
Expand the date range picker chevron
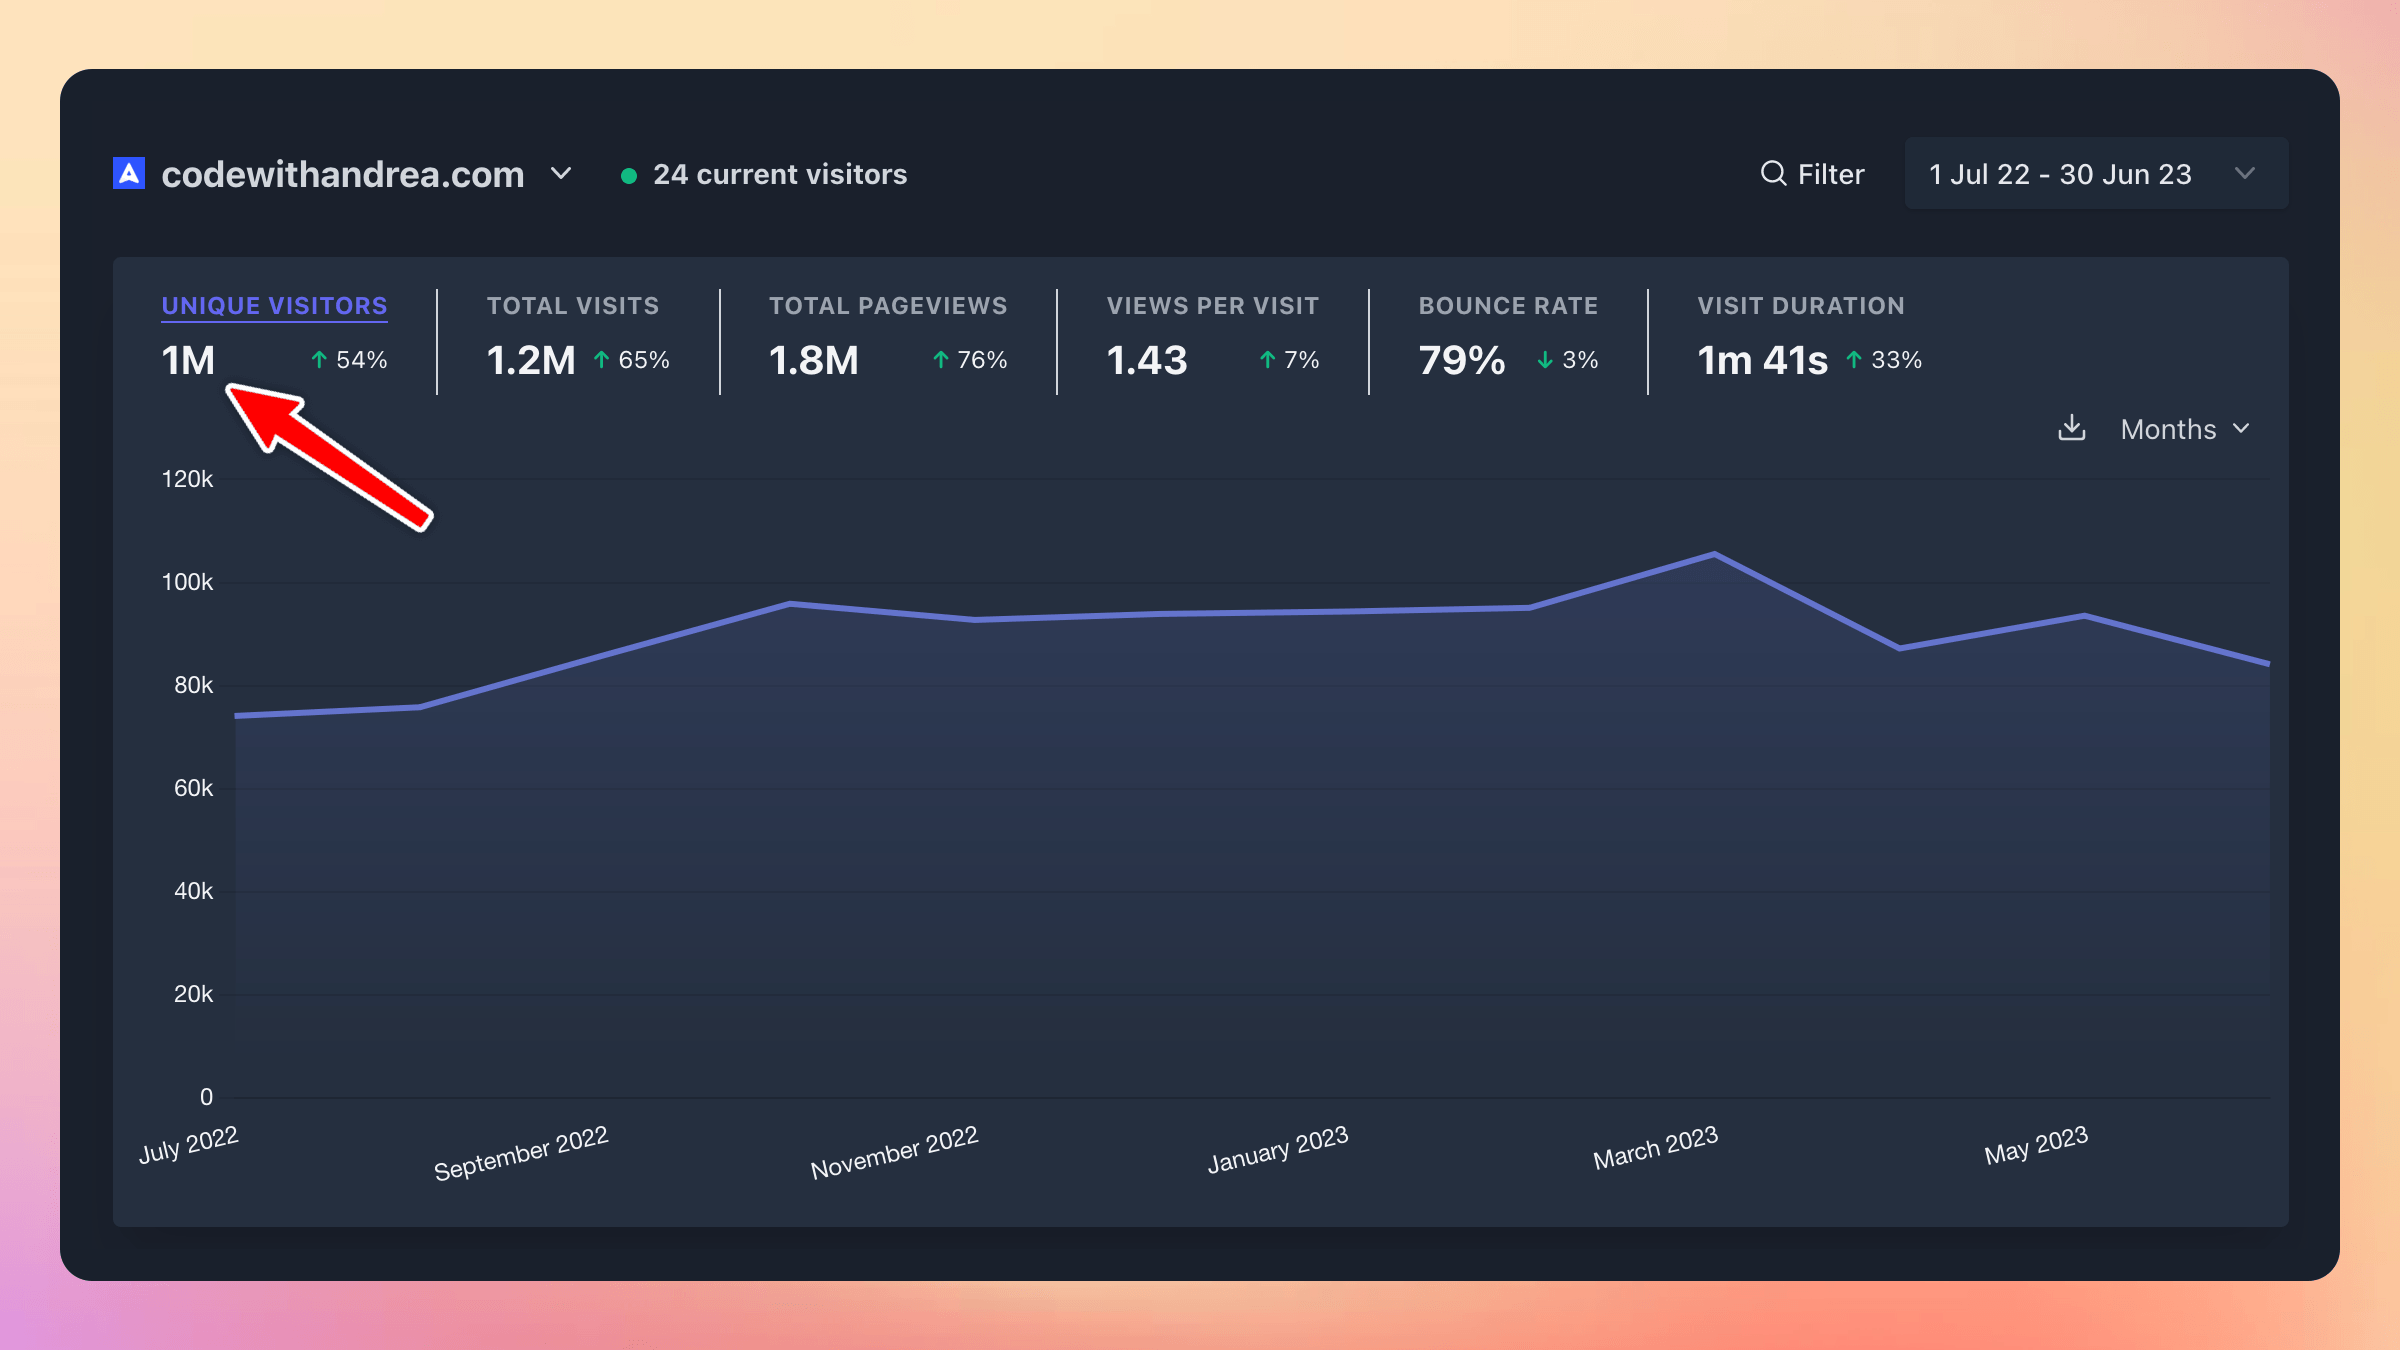2246,173
